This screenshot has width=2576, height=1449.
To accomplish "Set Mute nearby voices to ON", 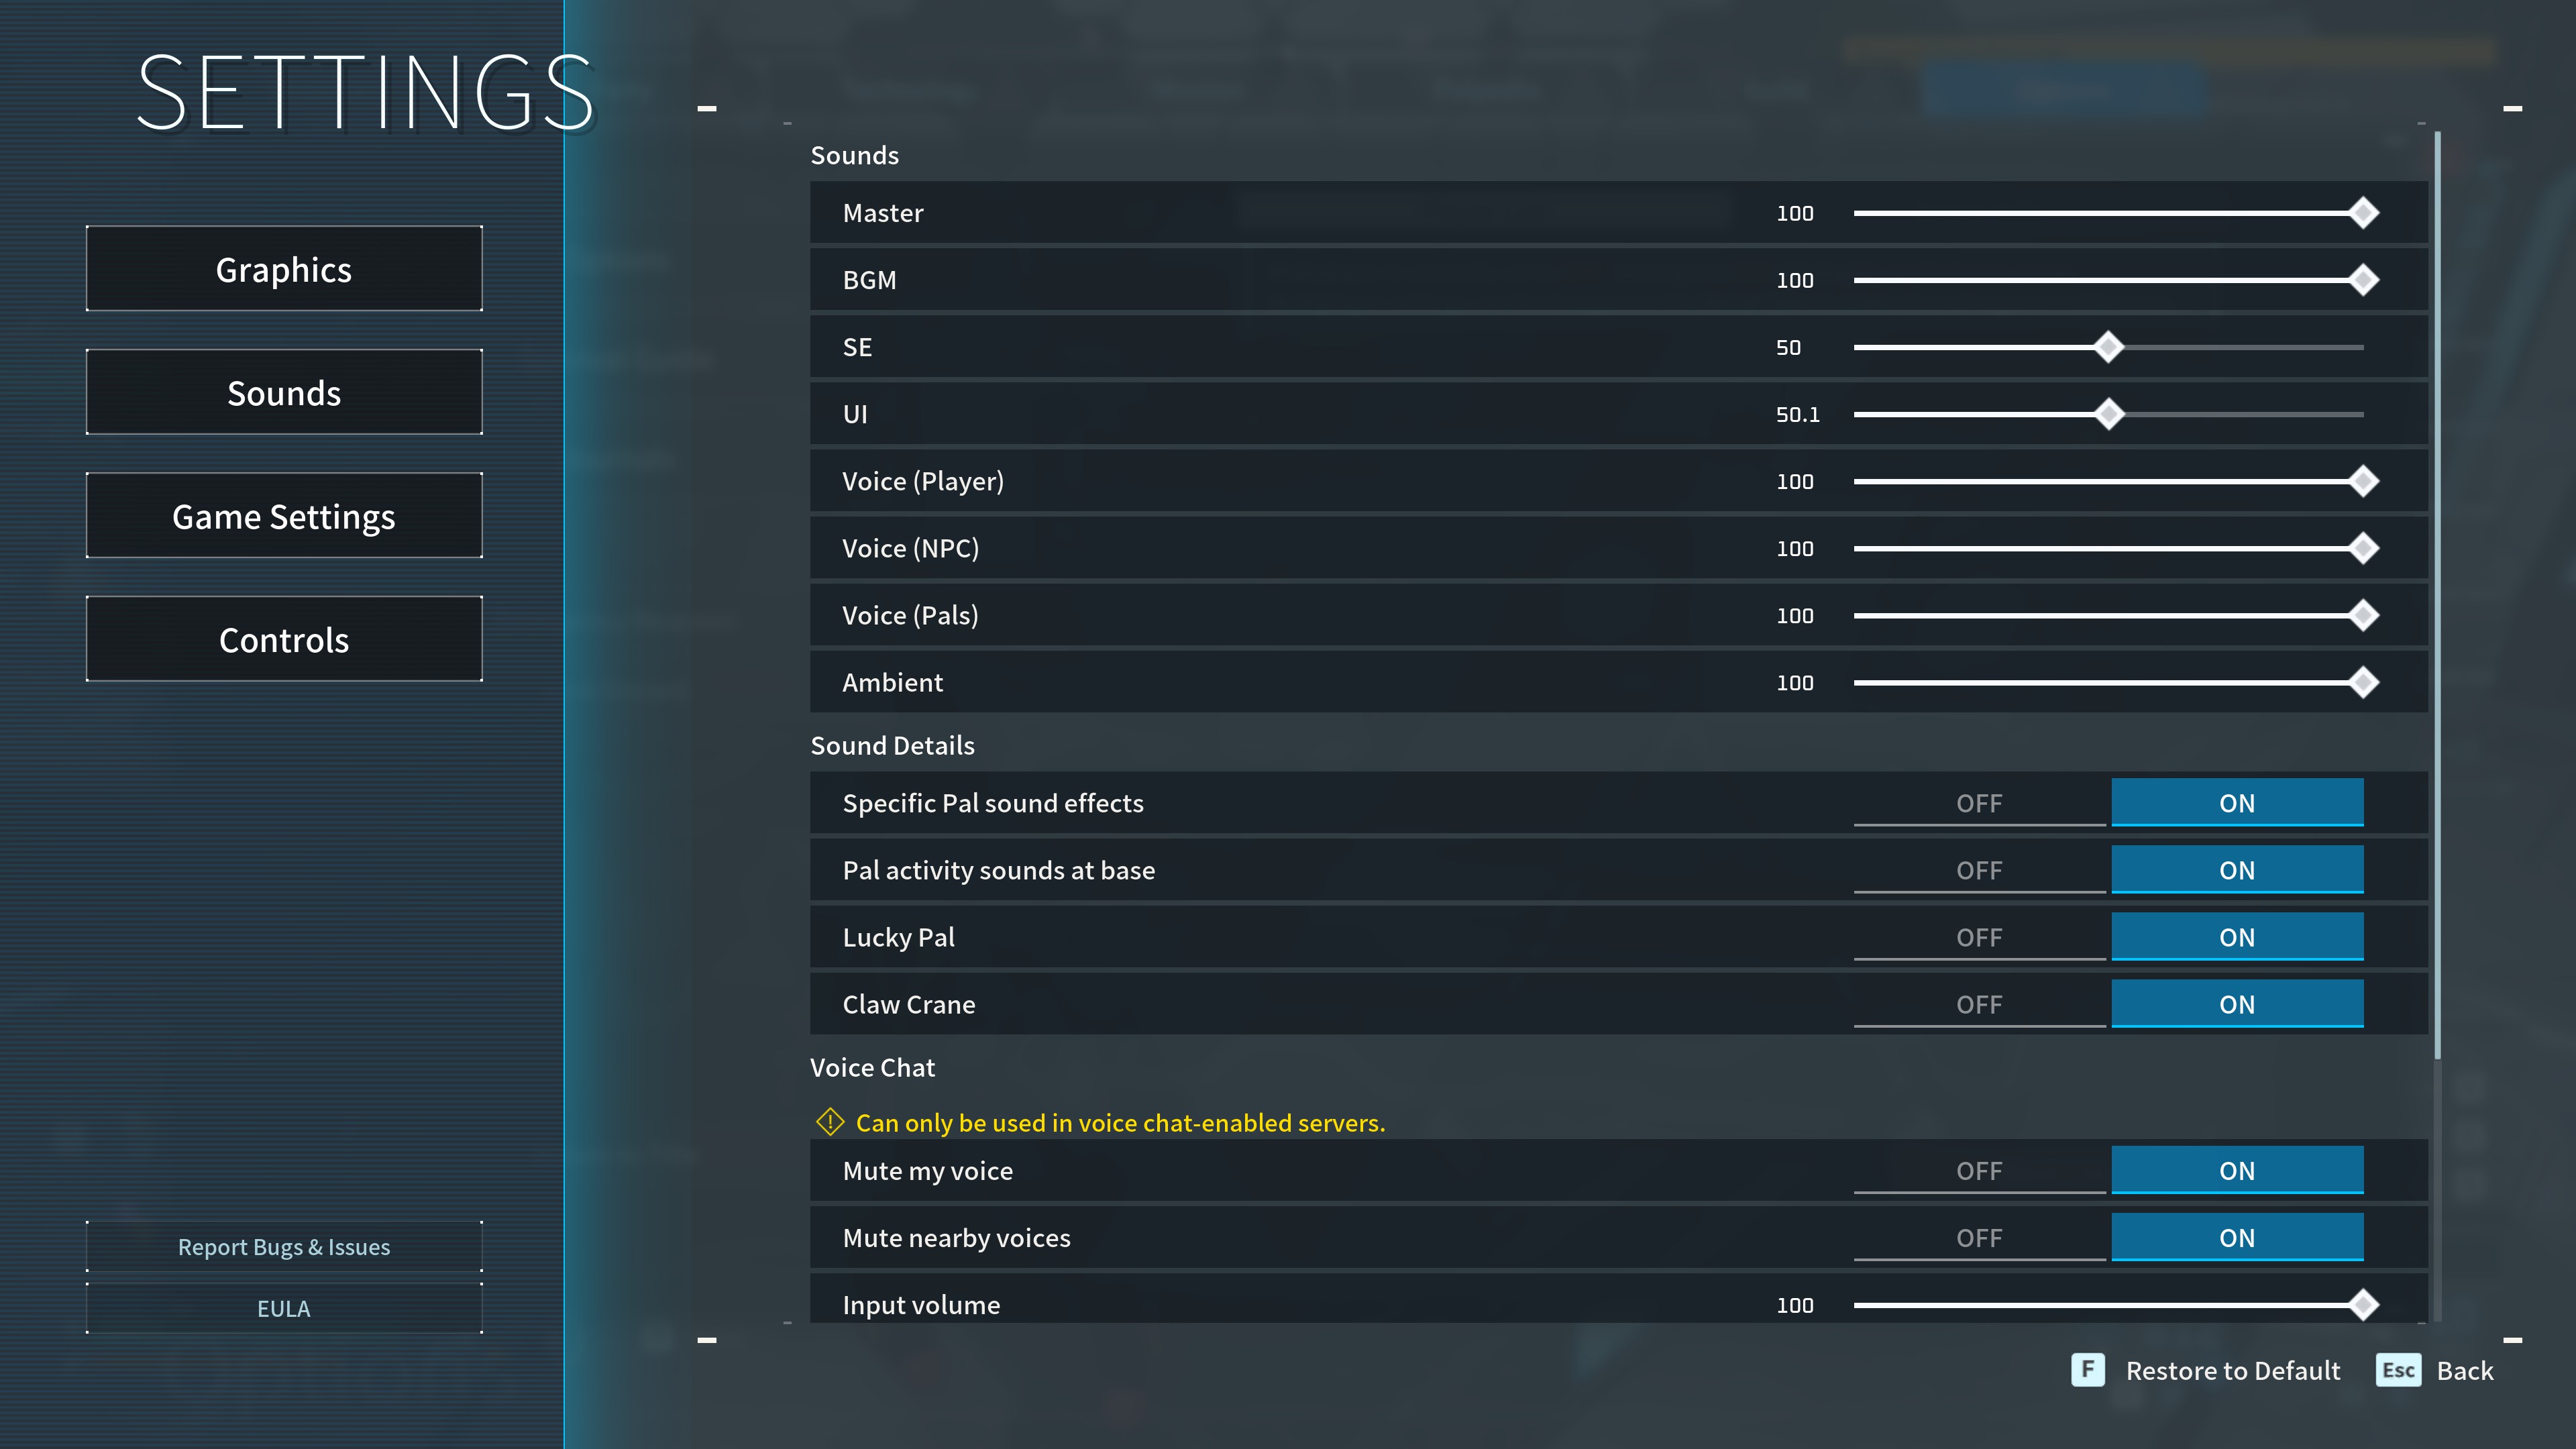I will pos(2237,1238).
